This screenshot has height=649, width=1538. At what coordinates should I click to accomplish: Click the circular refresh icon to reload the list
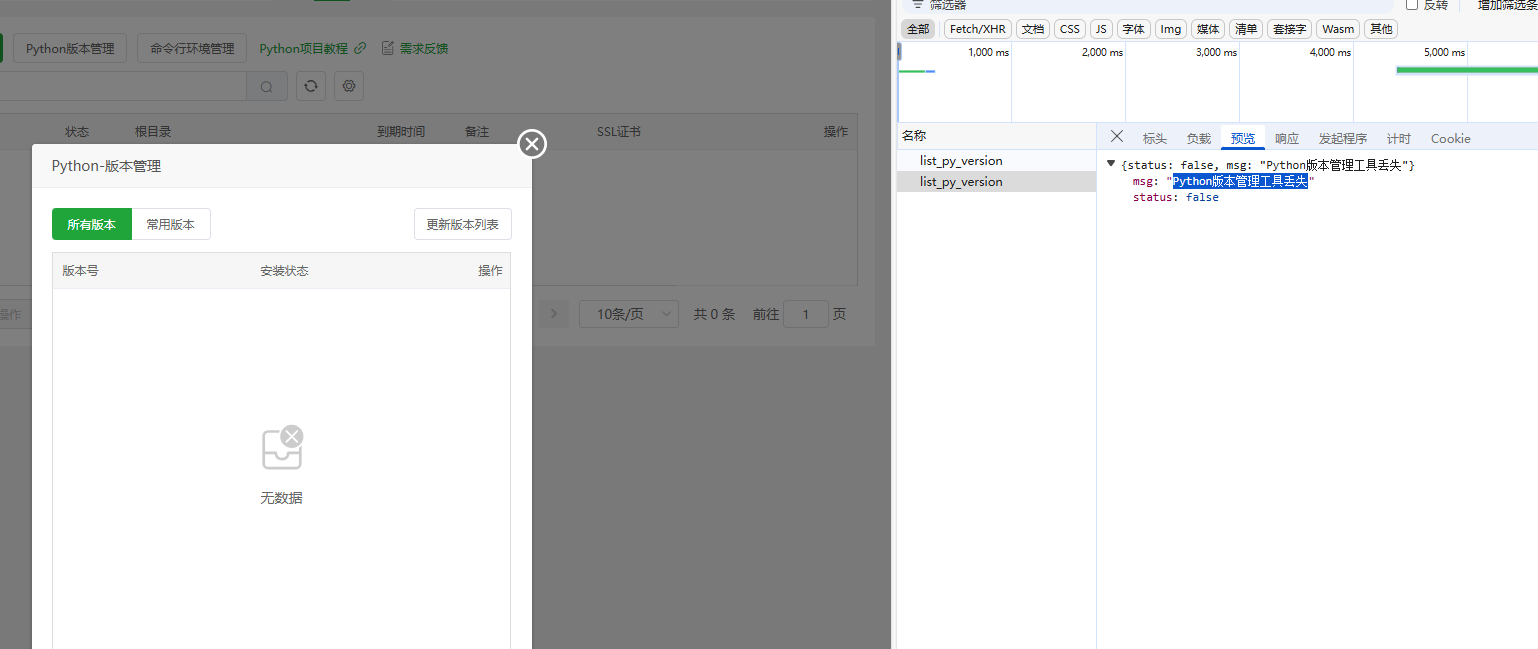[310, 86]
